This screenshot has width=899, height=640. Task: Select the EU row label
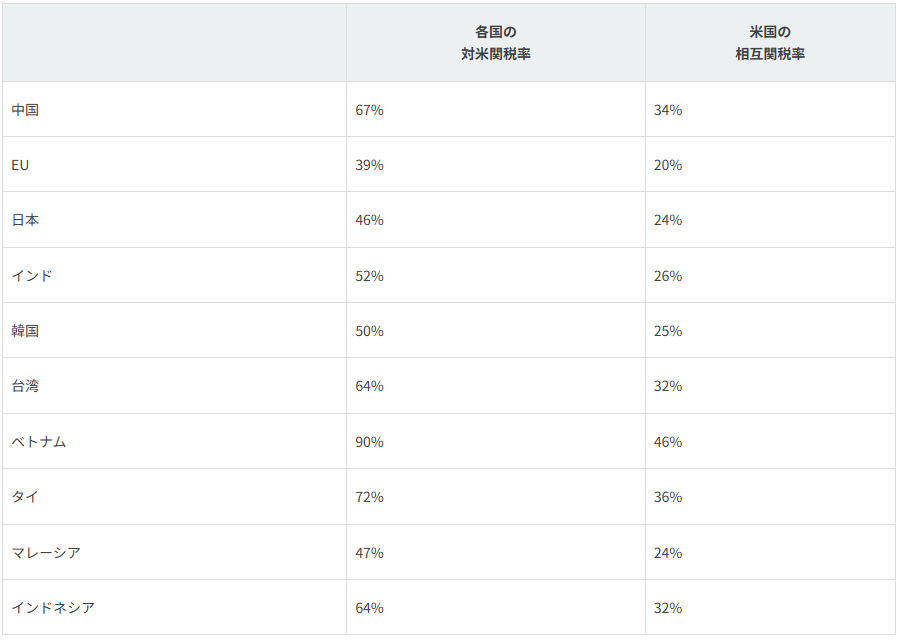[20, 165]
